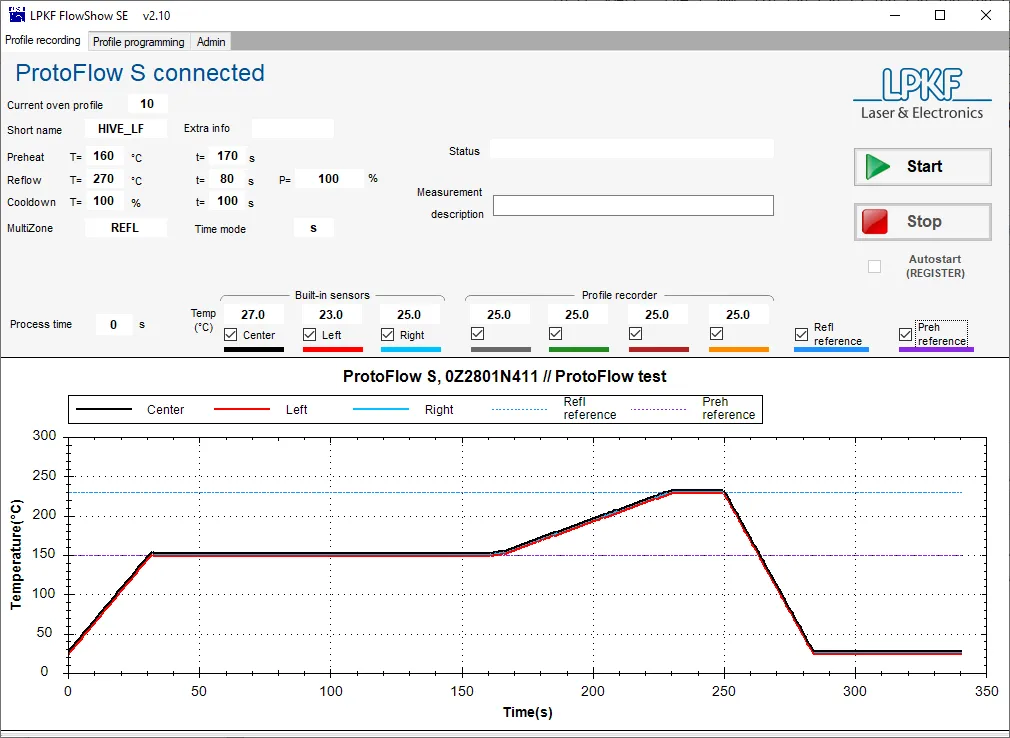Click the gray profile recorder color bar
The width and height of the screenshot is (1010, 738).
500,350
